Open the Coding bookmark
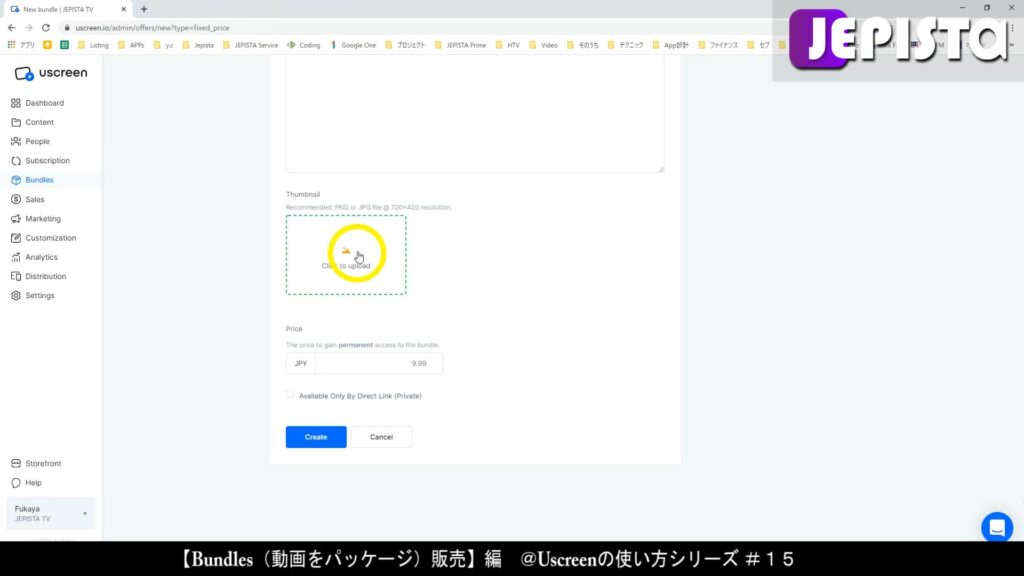This screenshot has height=576, width=1024. tap(304, 45)
